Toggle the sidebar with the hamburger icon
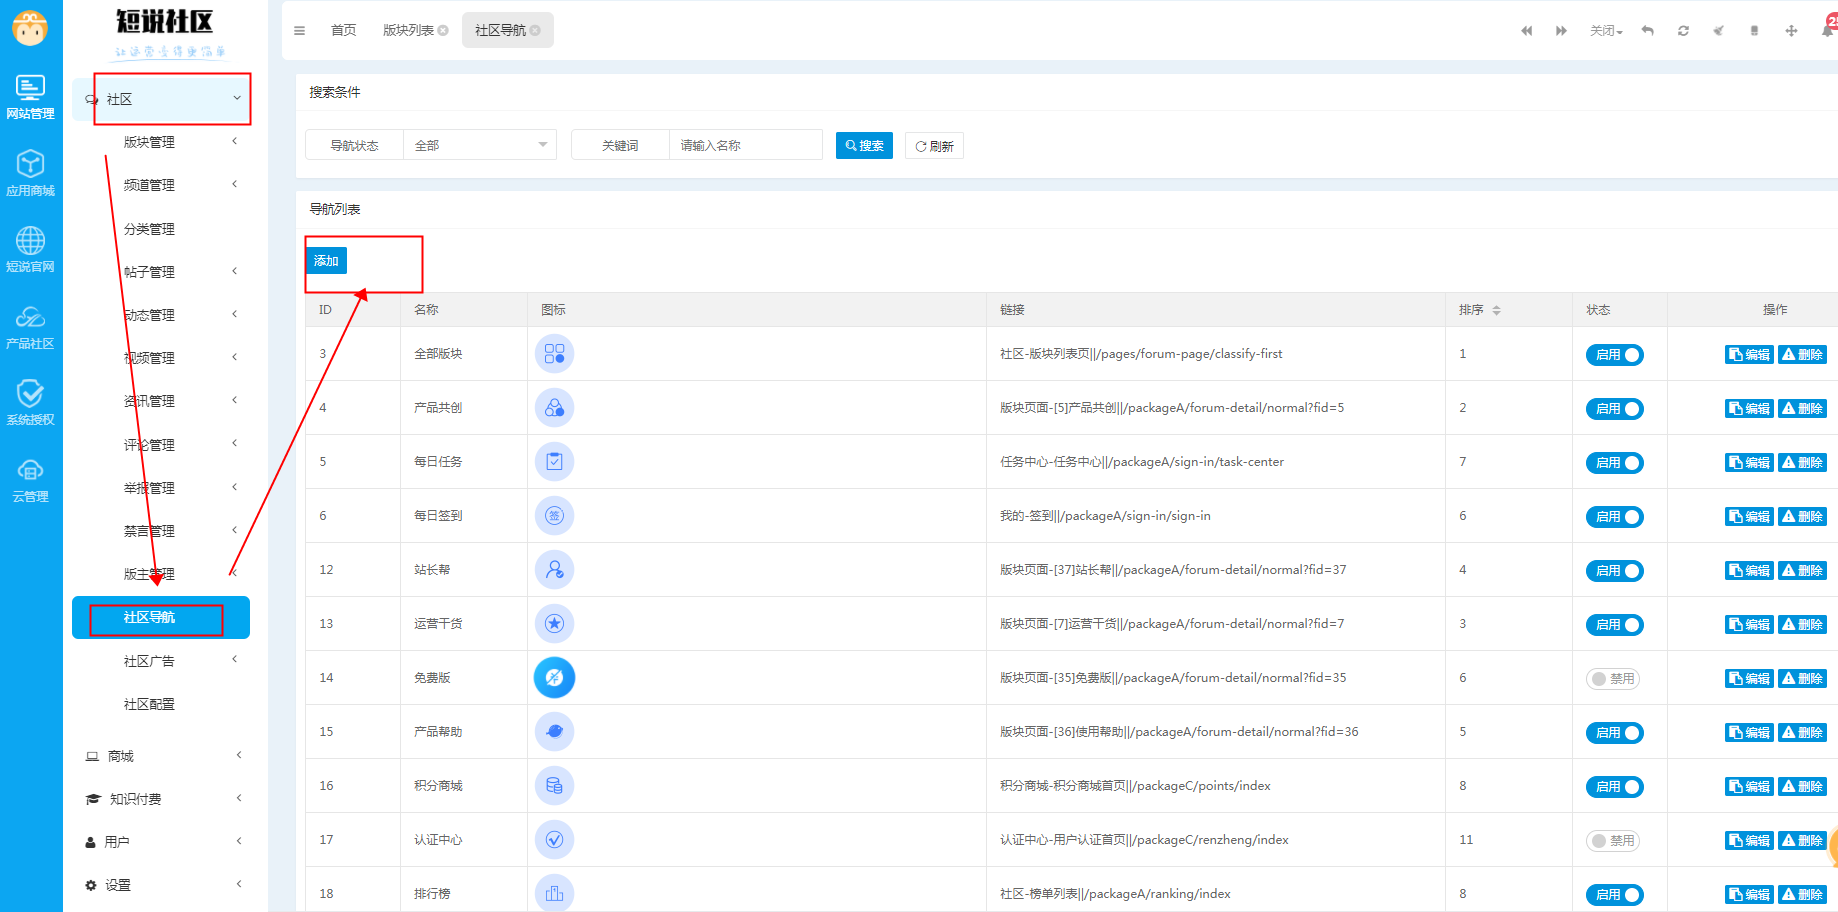Image resolution: width=1838 pixels, height=912 pixels. [299, 31]
